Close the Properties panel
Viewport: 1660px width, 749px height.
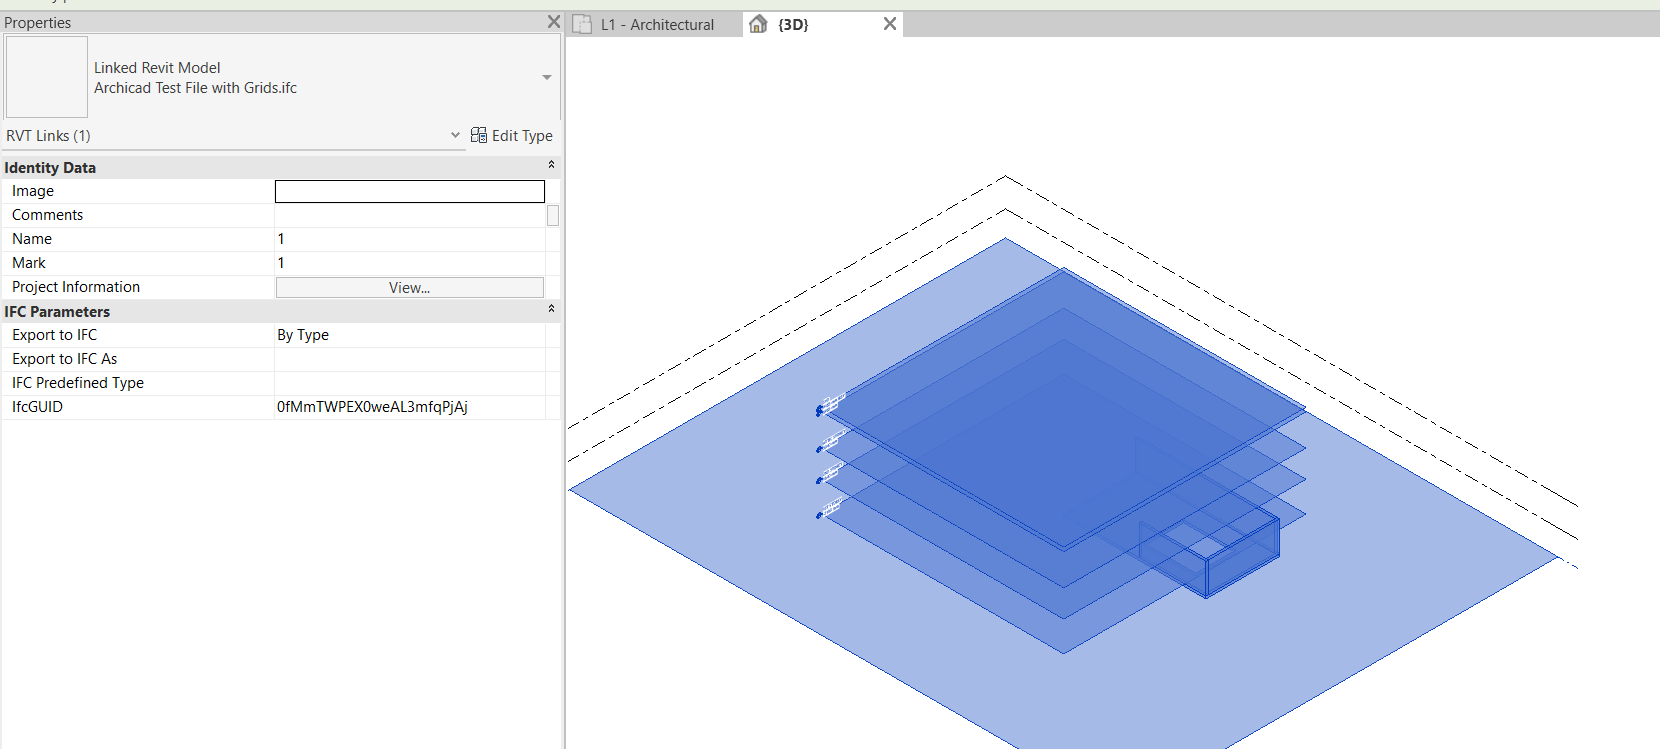tap(553, 21)
